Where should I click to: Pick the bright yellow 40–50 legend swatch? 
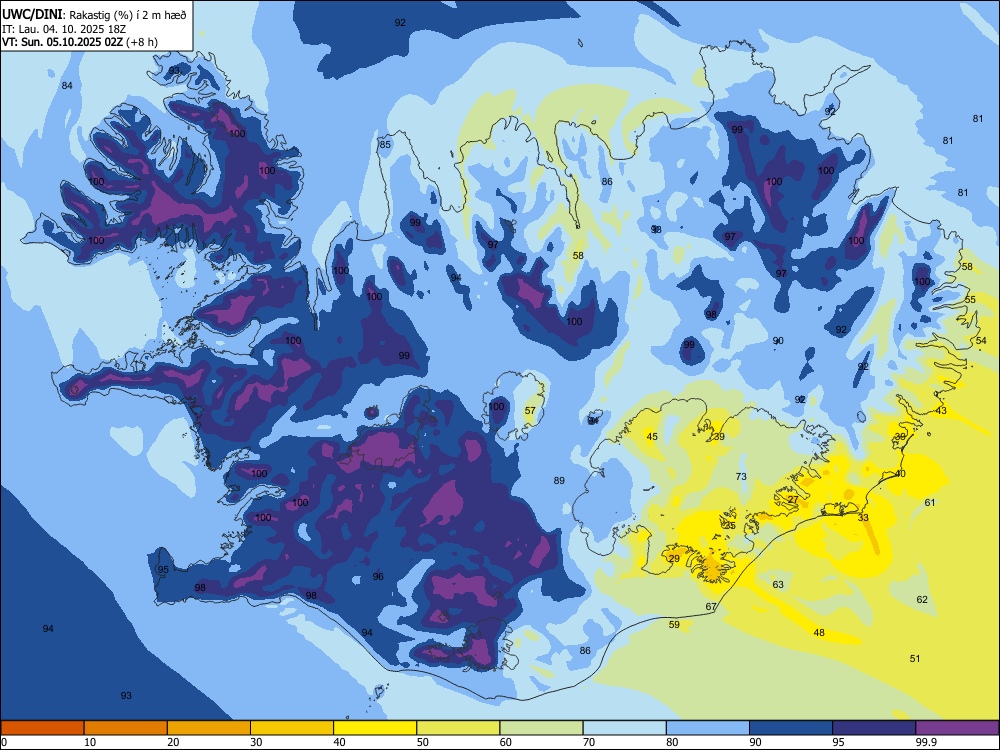pos(375,728)
